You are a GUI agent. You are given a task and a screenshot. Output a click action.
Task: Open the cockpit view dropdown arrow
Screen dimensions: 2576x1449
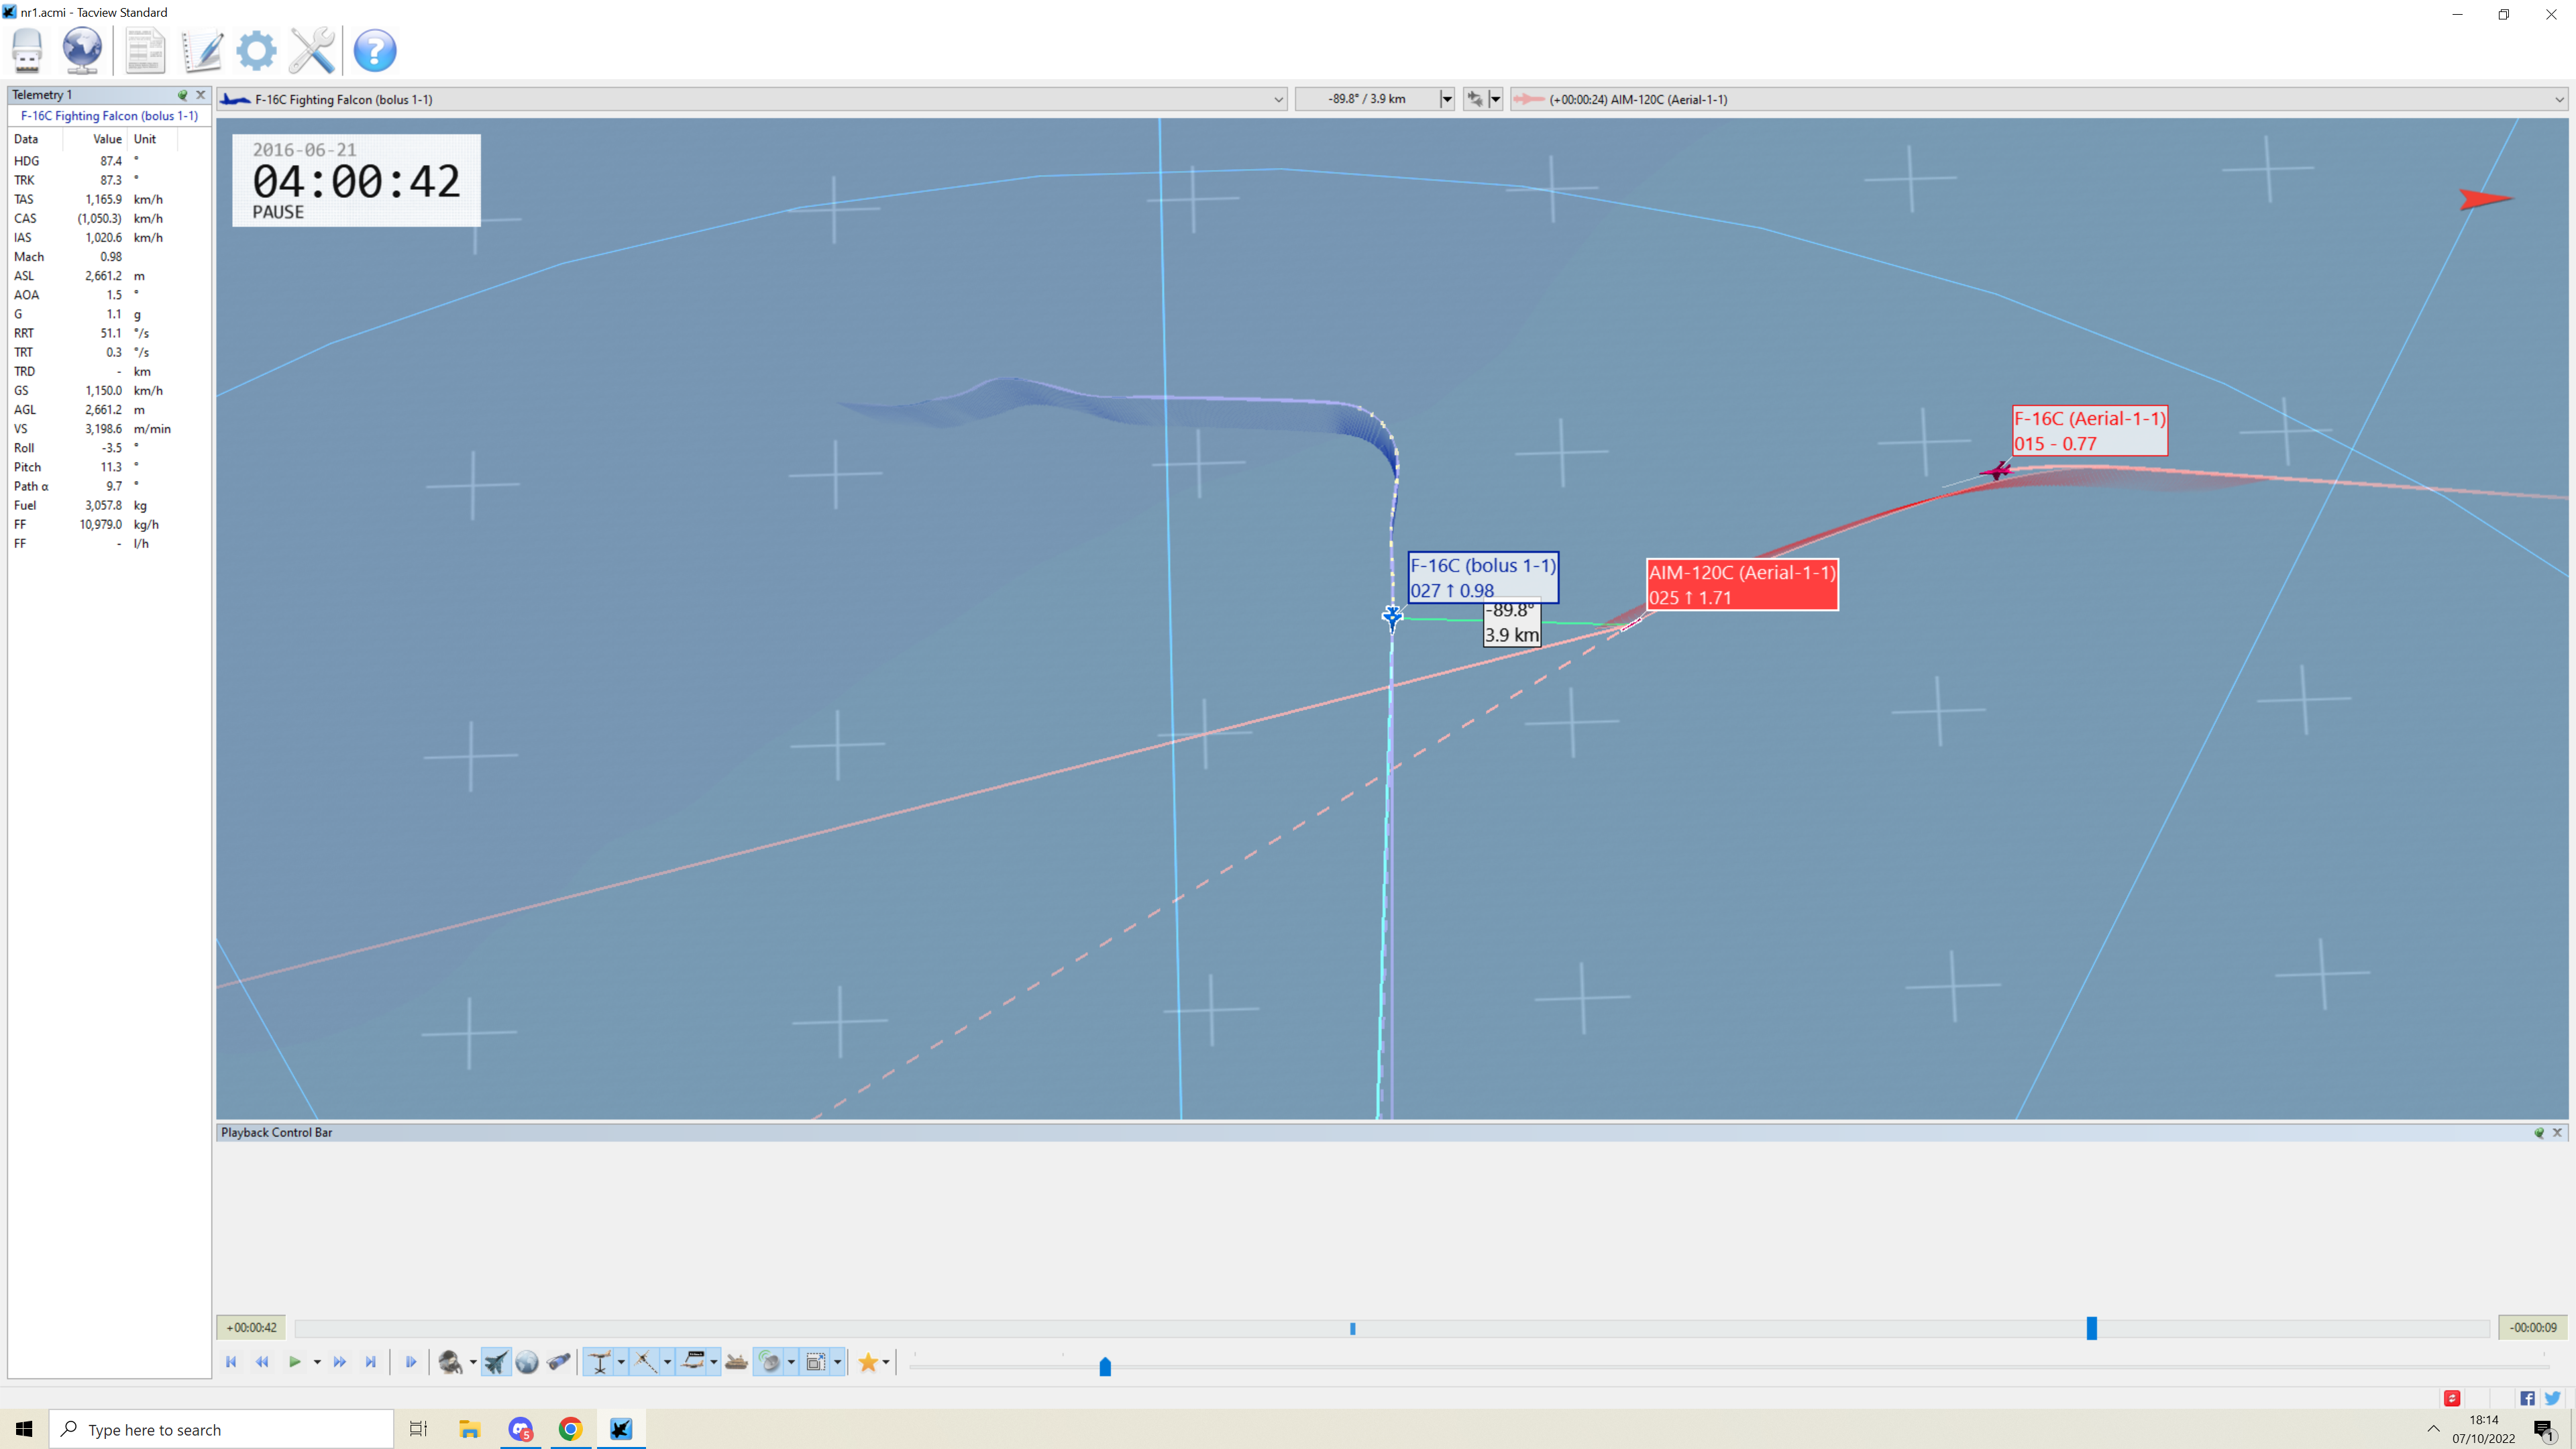click(473, 1362)
